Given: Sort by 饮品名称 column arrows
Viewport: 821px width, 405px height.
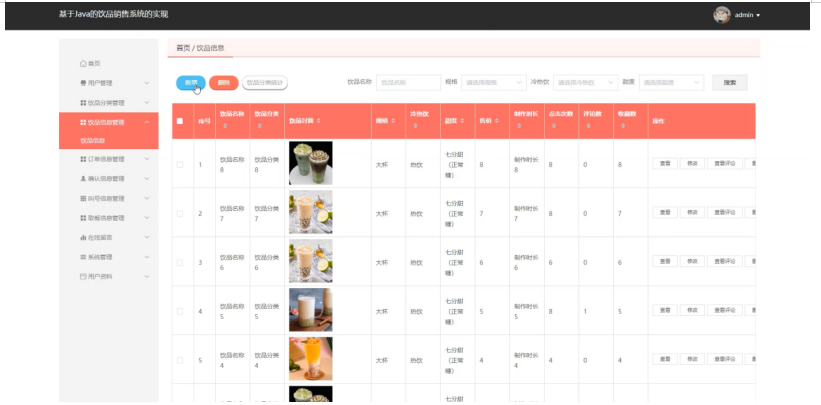Looking at the screenshot, I should click(225, 126).
